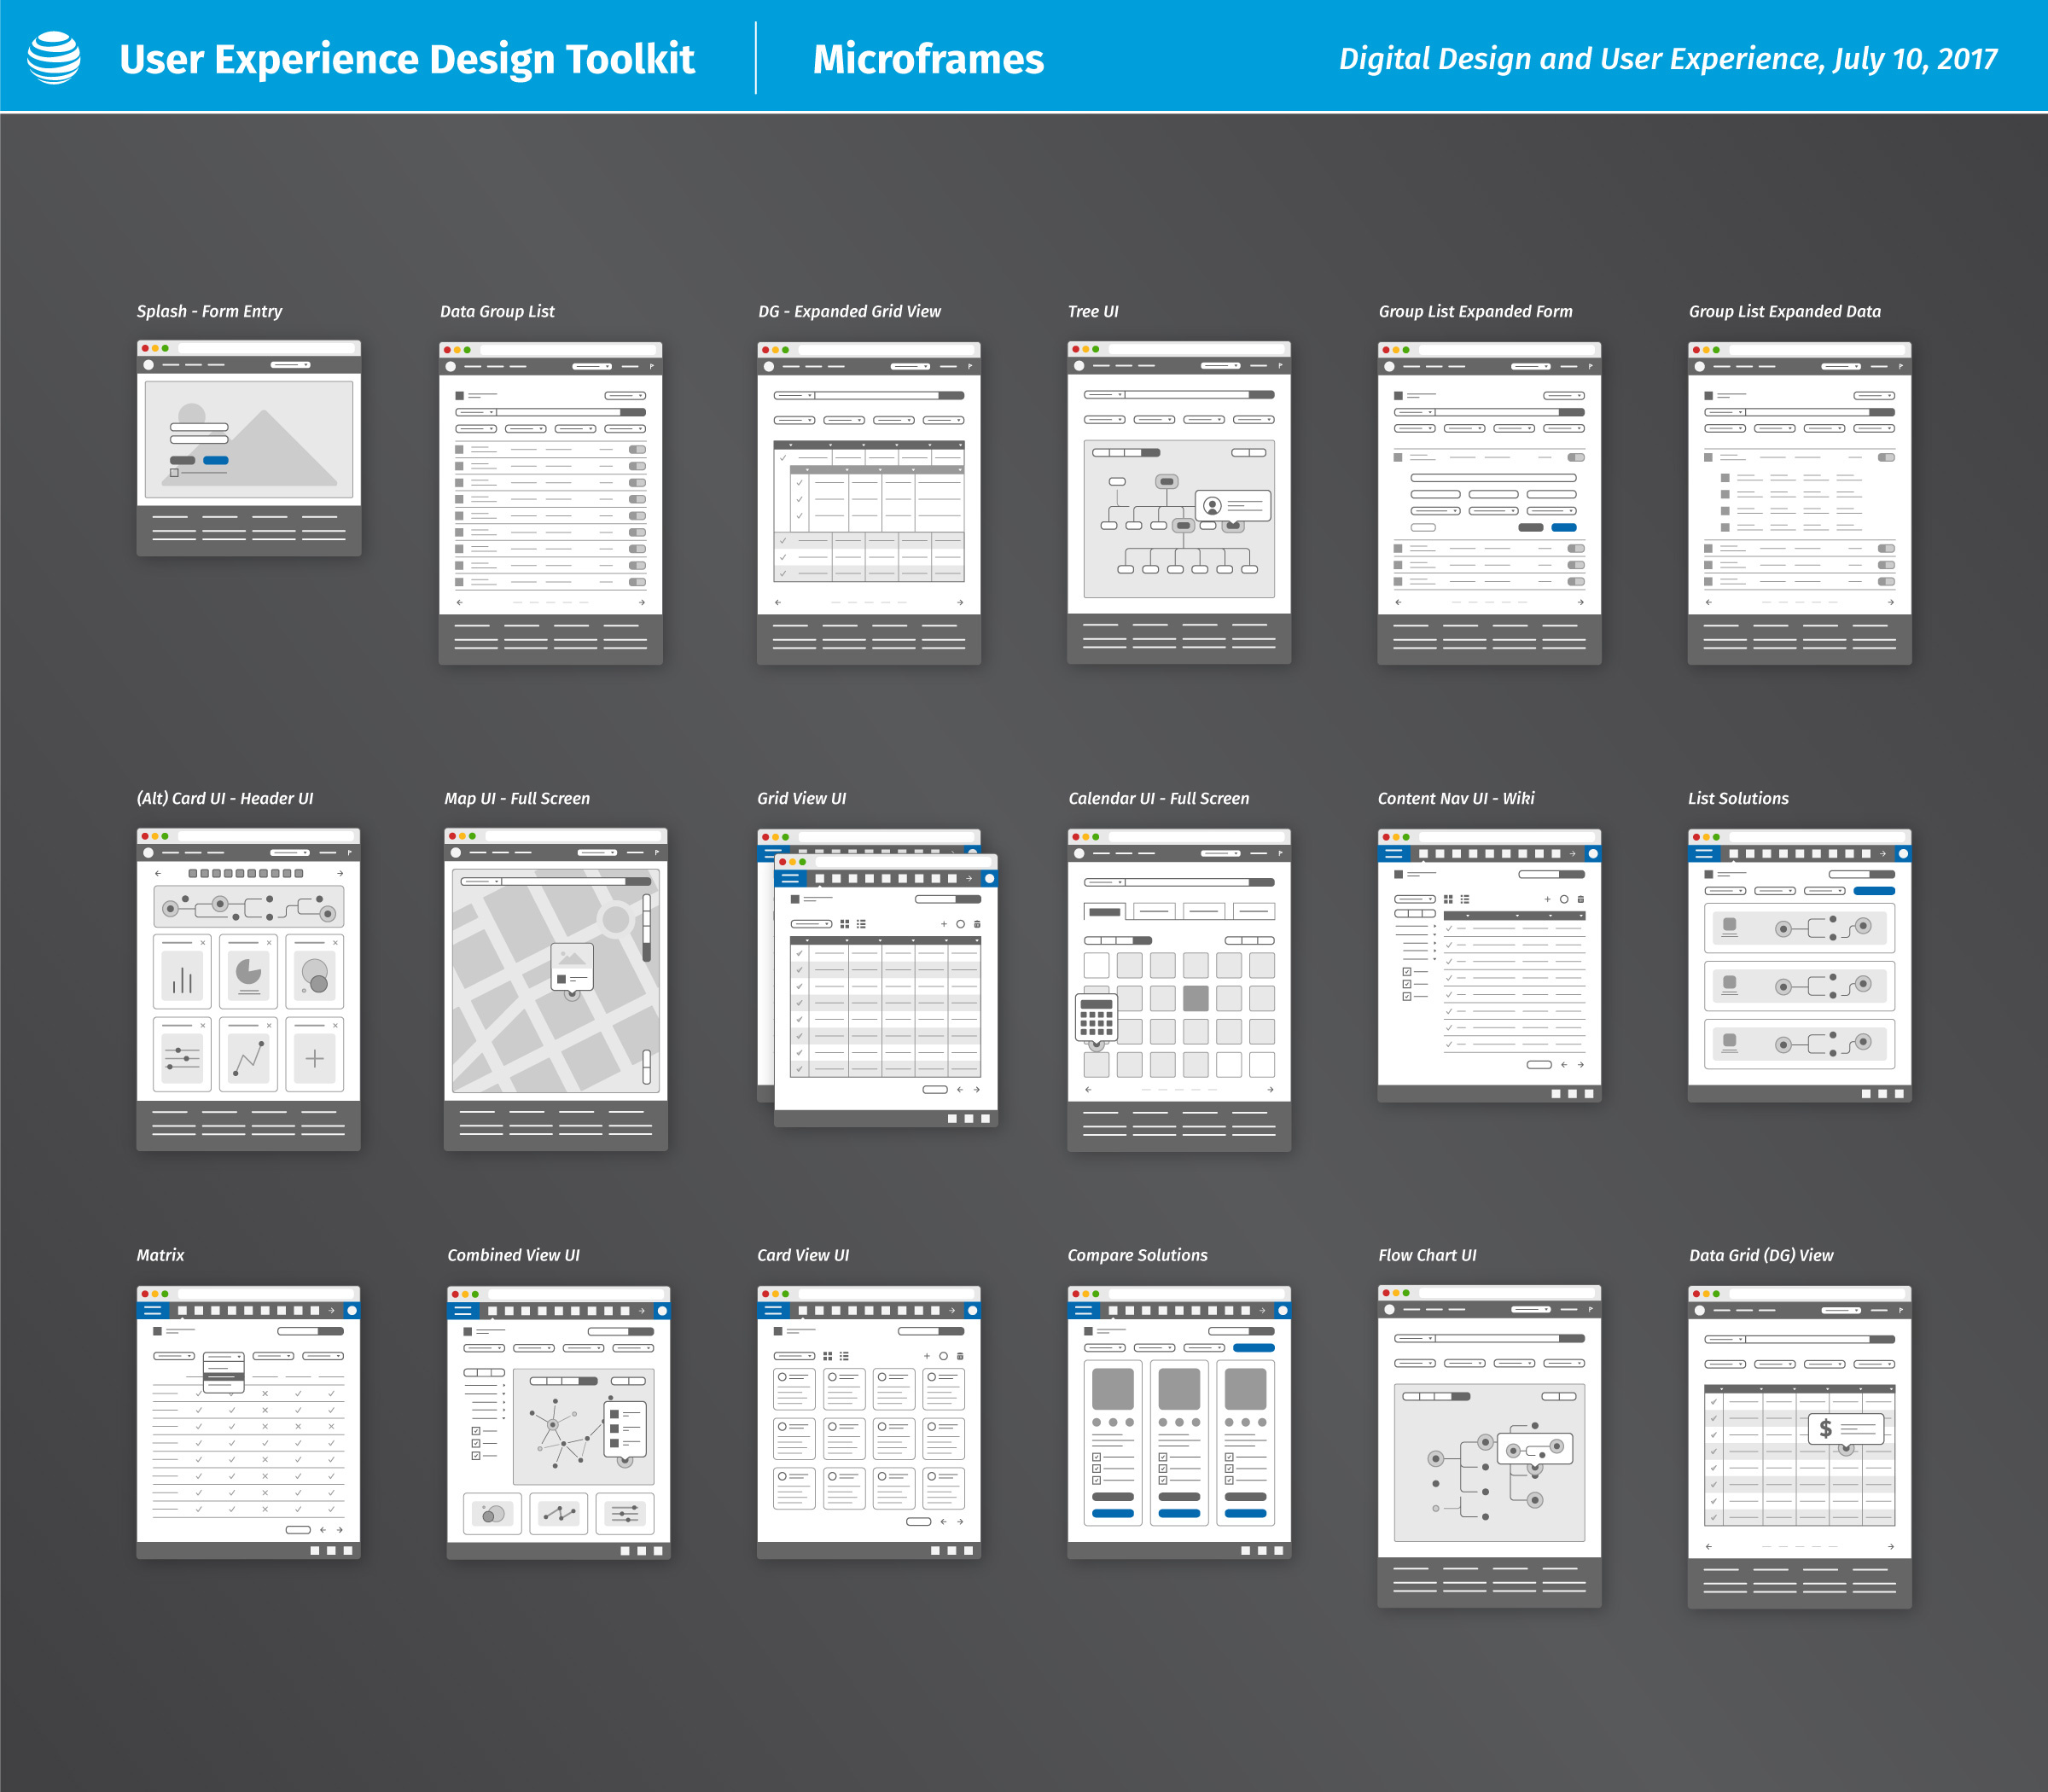2048x1792 pixels.
Task: Click the trash icon in the Grid View UI toolbar
Action: [978, 925]
